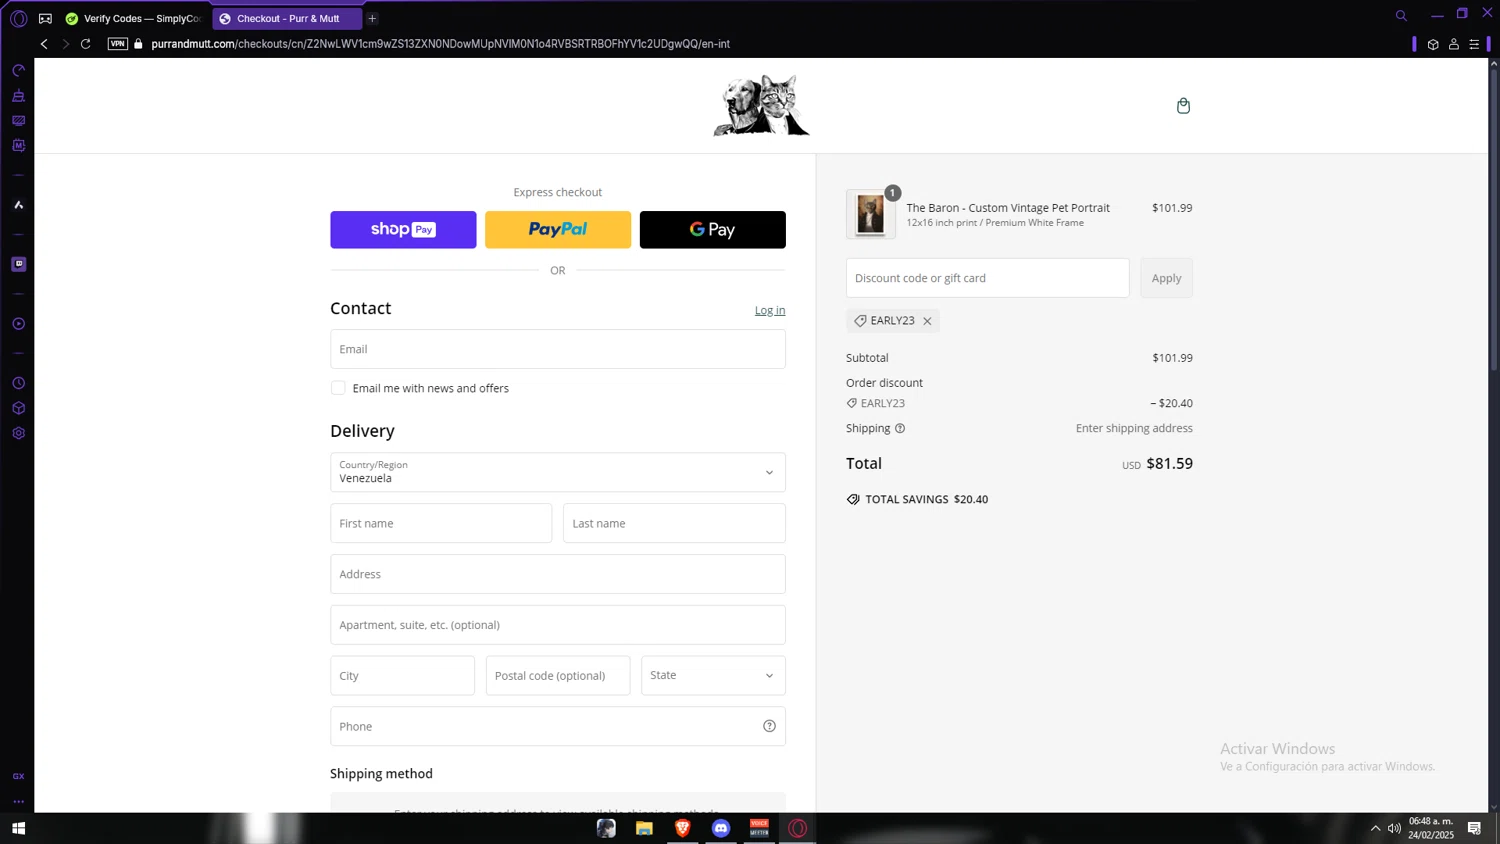Open the RAM limiter chip icon in sidebar
Viewport: 1500px width, 844px height.
(18, 146)
